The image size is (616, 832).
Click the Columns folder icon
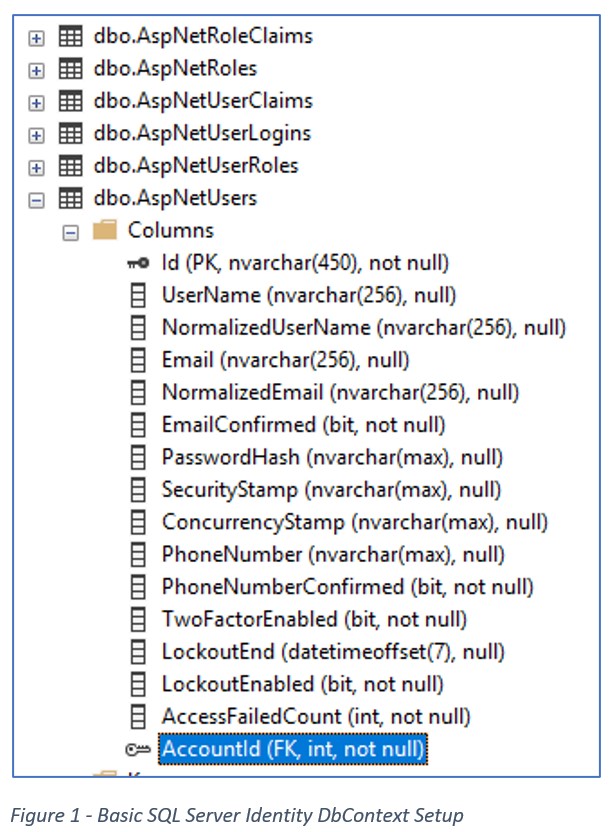point(105,230)
